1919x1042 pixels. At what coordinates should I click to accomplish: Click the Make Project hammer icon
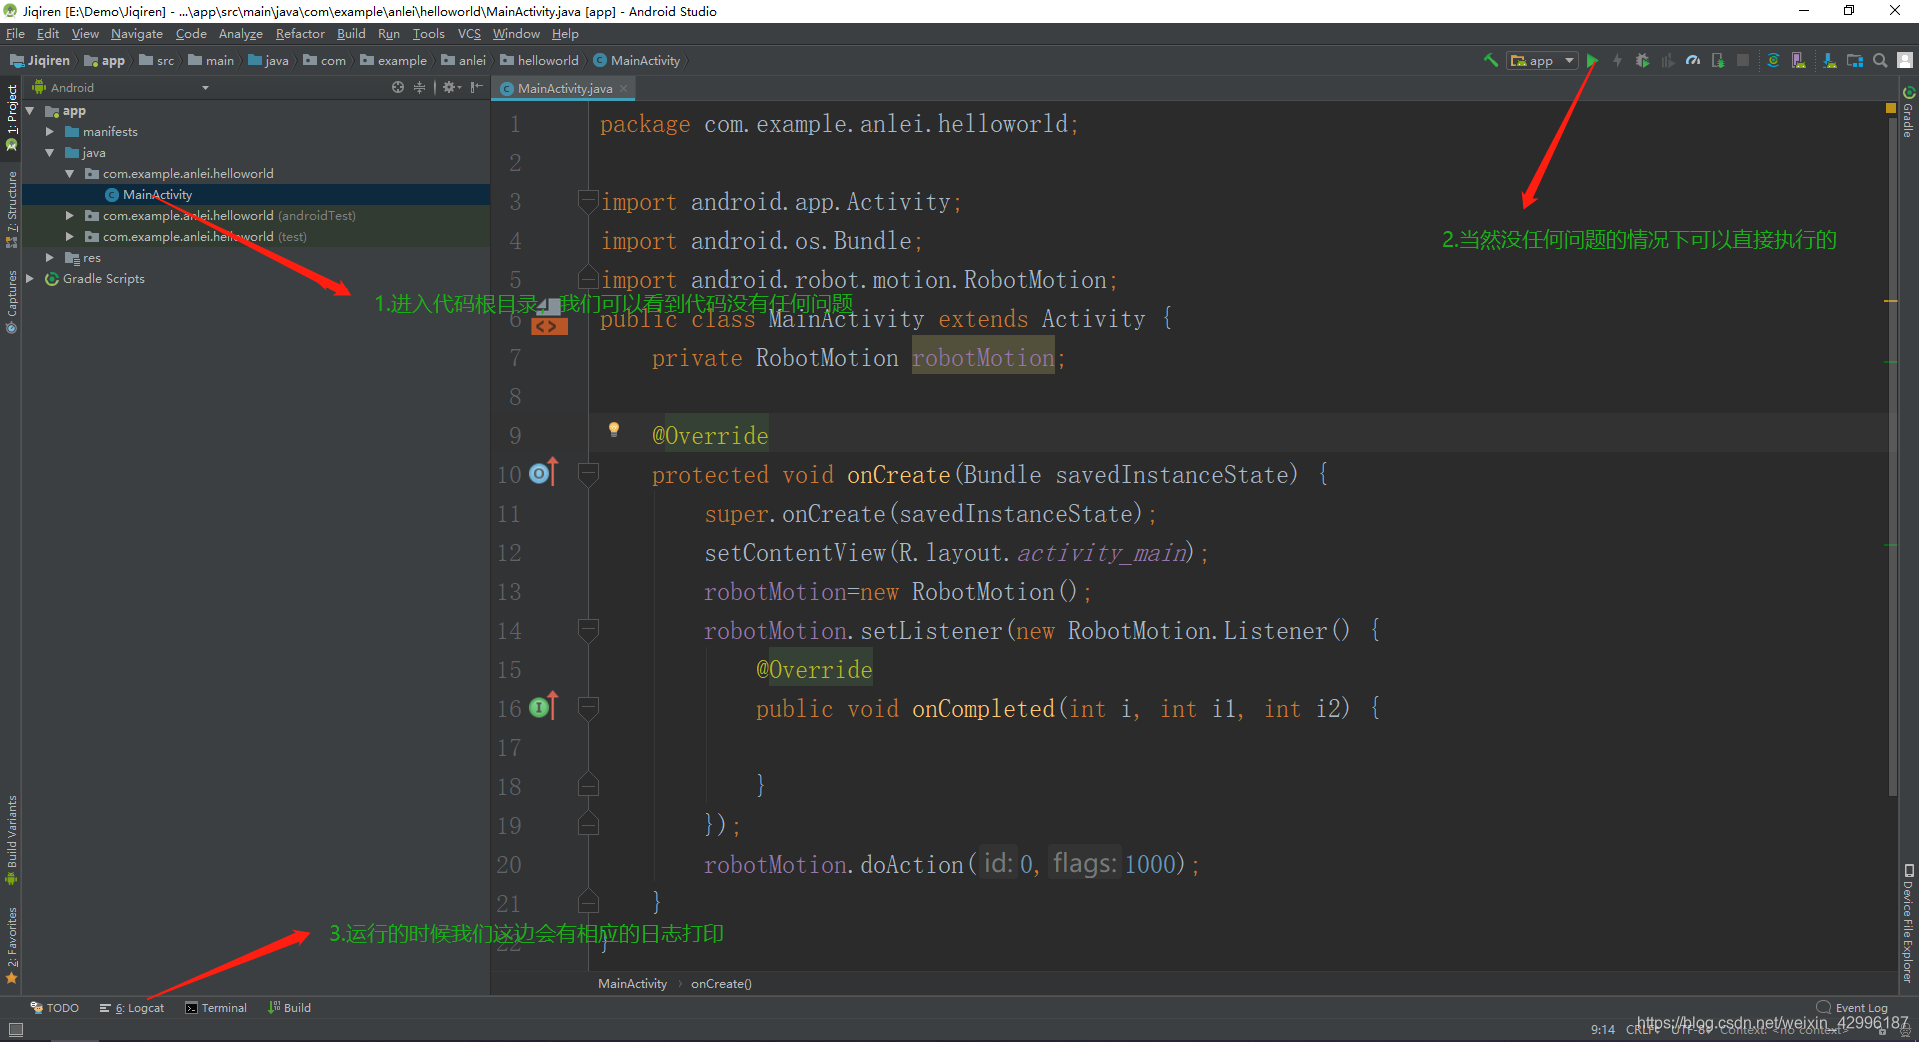[x=1491, y=61]
